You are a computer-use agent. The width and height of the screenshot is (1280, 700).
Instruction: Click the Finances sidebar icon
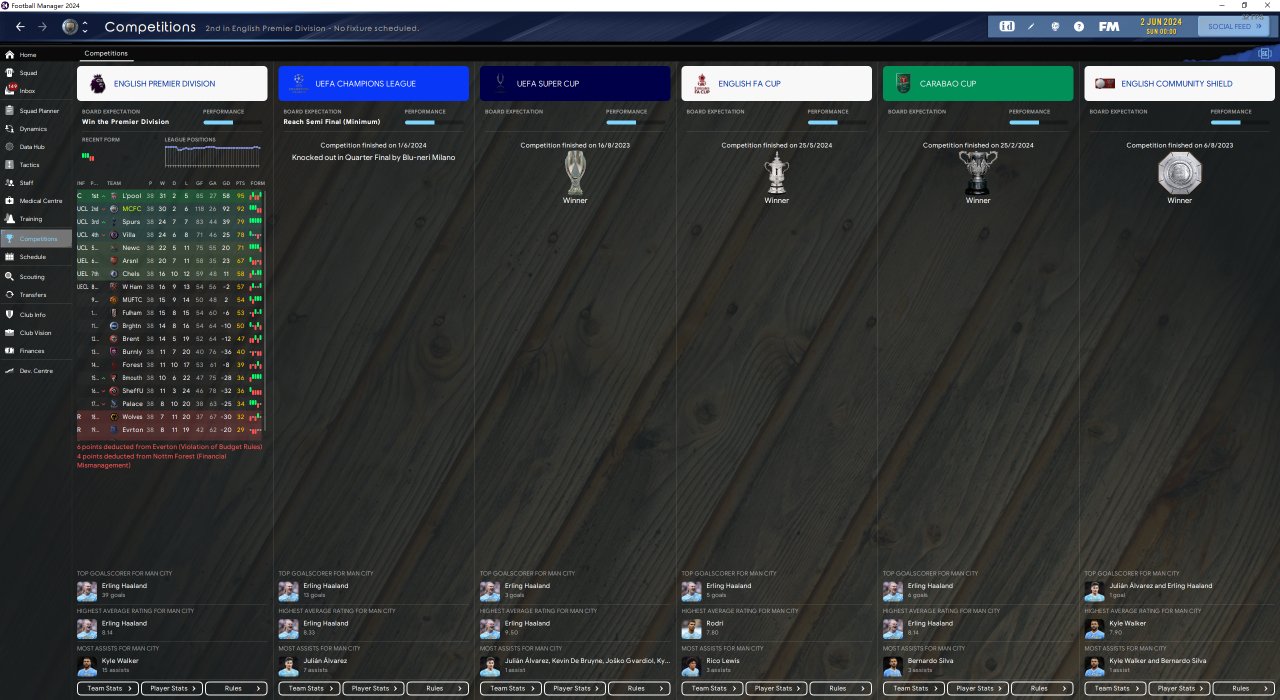10,351
